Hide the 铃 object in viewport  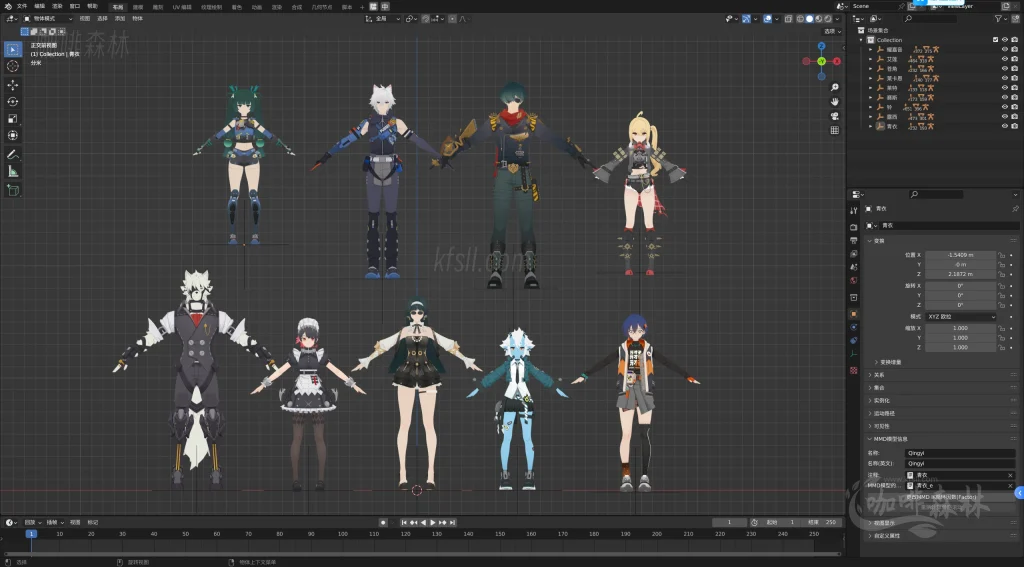click(1004, 107)
